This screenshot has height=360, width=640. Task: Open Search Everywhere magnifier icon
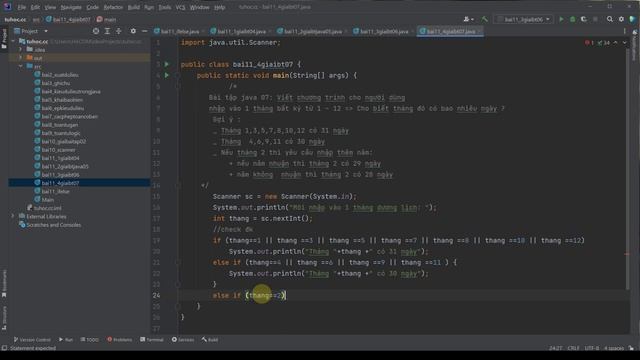[610, 19]
